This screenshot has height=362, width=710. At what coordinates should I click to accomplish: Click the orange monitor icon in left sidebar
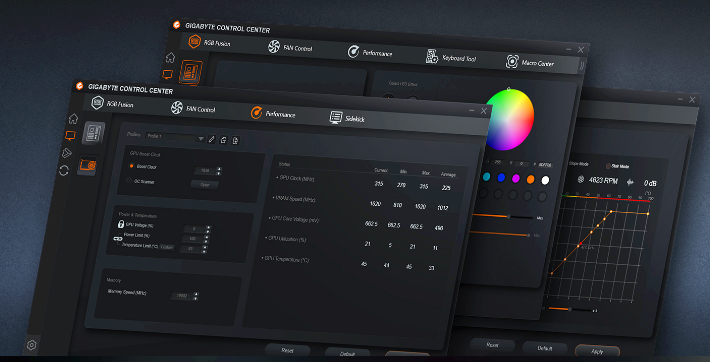tap(70, 135)
